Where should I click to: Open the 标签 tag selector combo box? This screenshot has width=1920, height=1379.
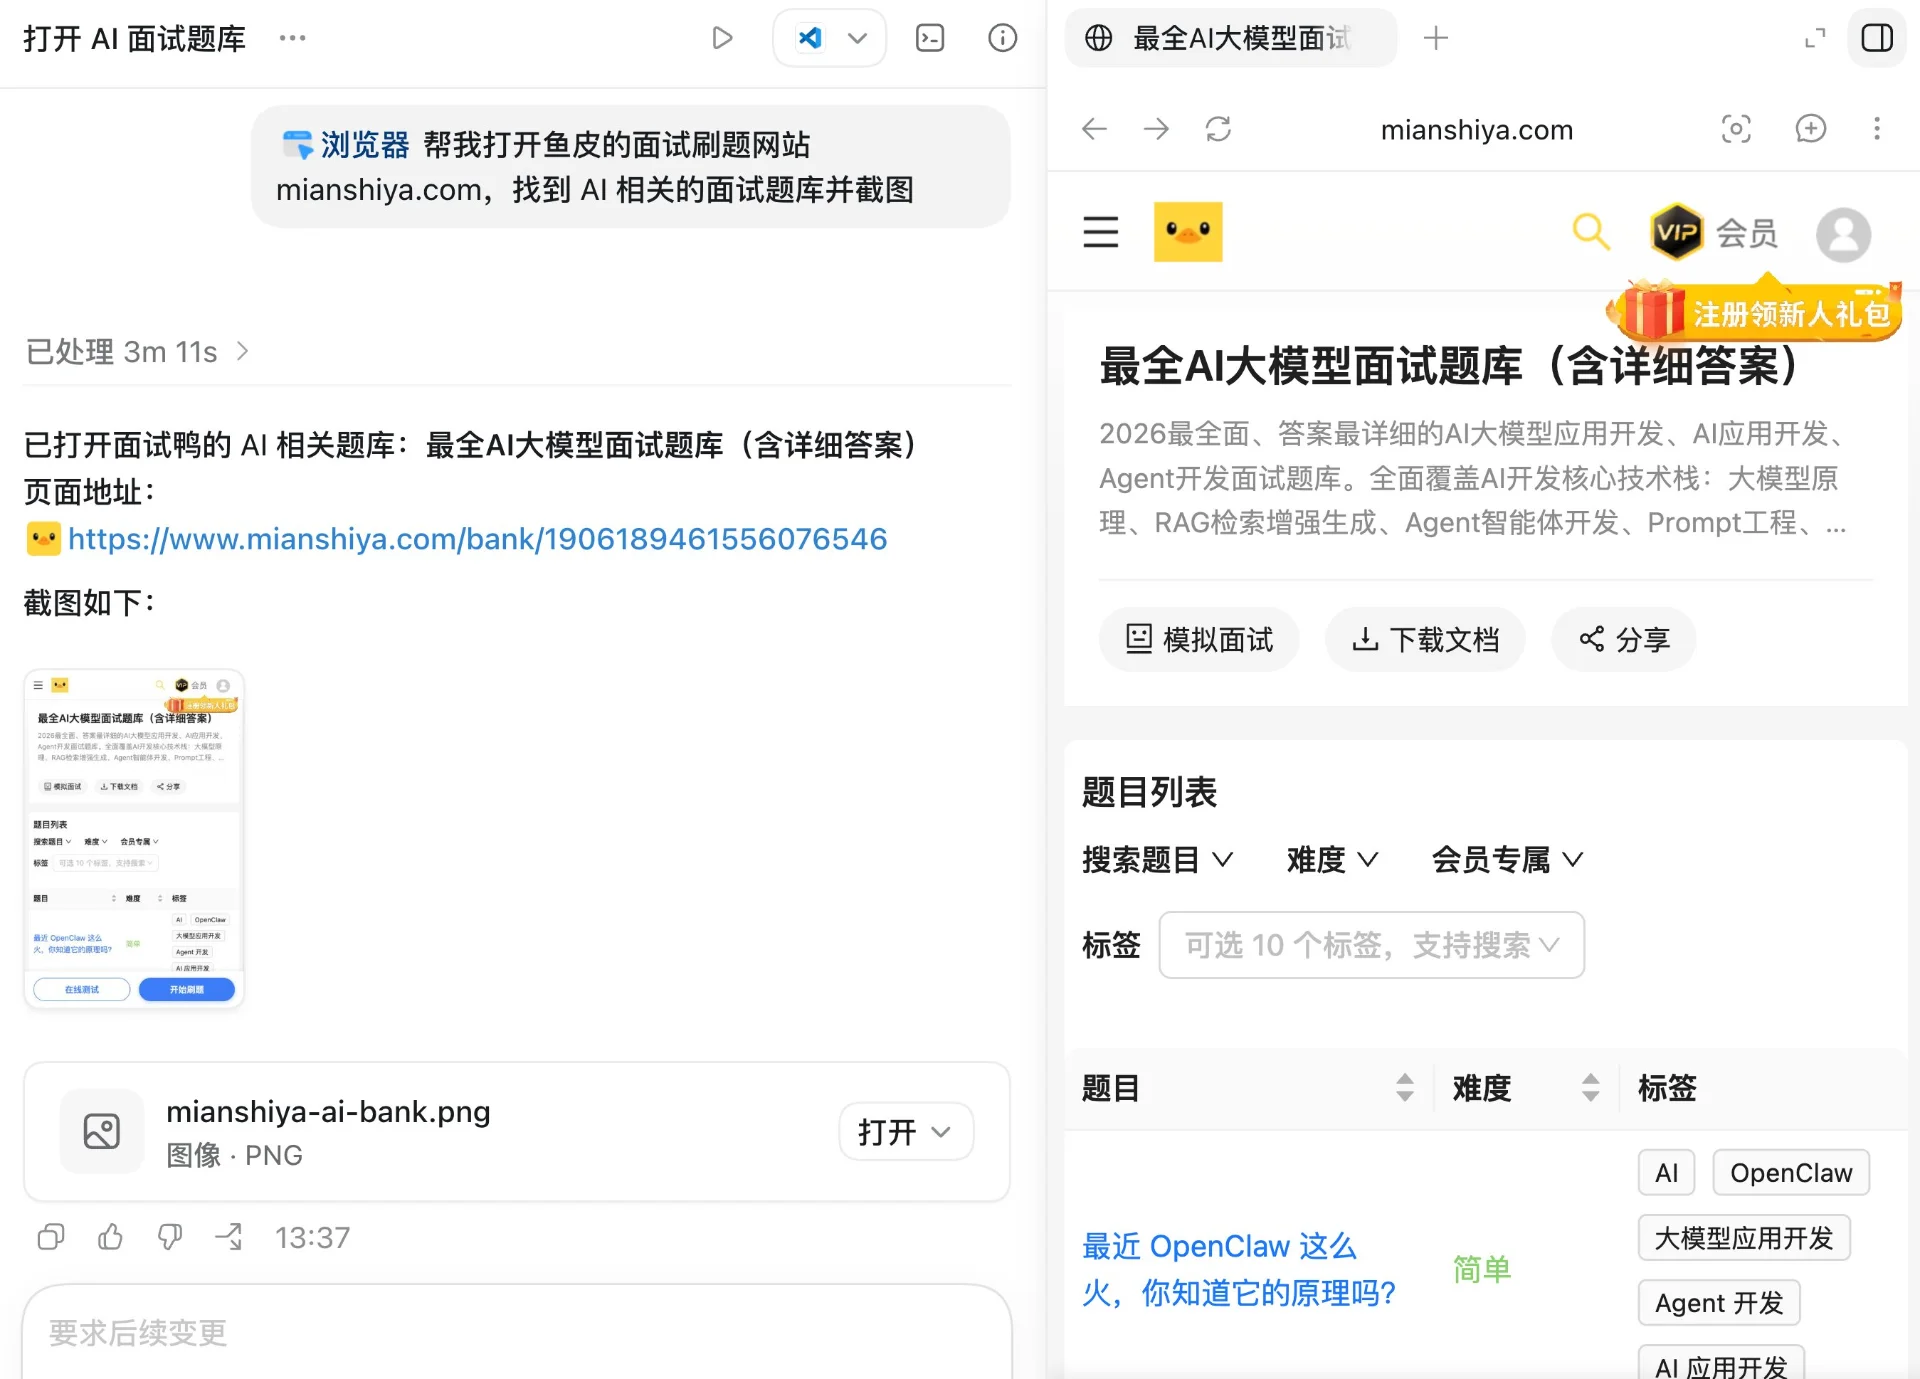[x=1371, y=944]
